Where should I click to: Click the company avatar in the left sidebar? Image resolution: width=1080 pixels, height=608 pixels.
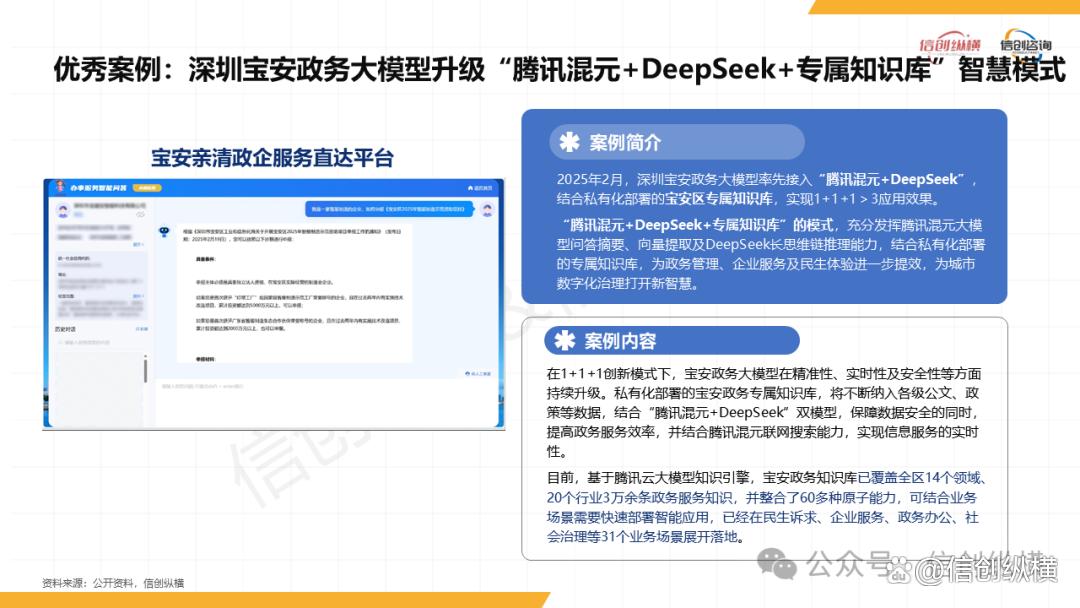point(63,209)
